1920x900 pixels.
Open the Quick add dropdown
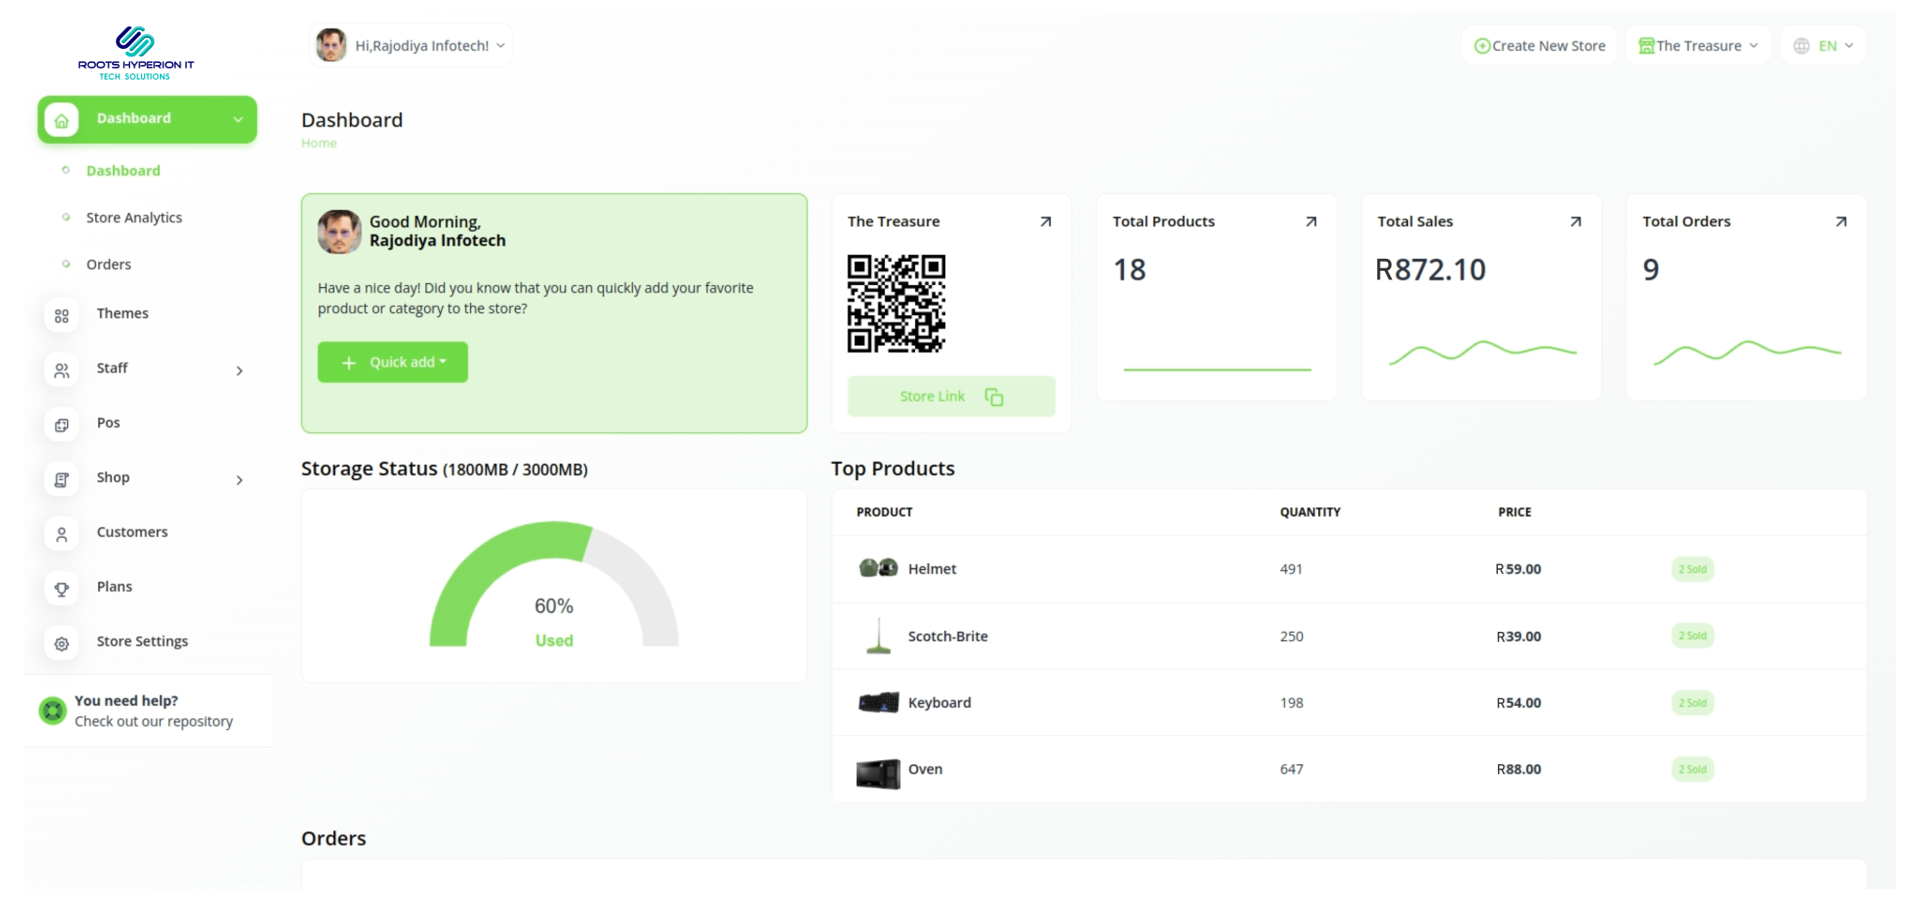393,362
